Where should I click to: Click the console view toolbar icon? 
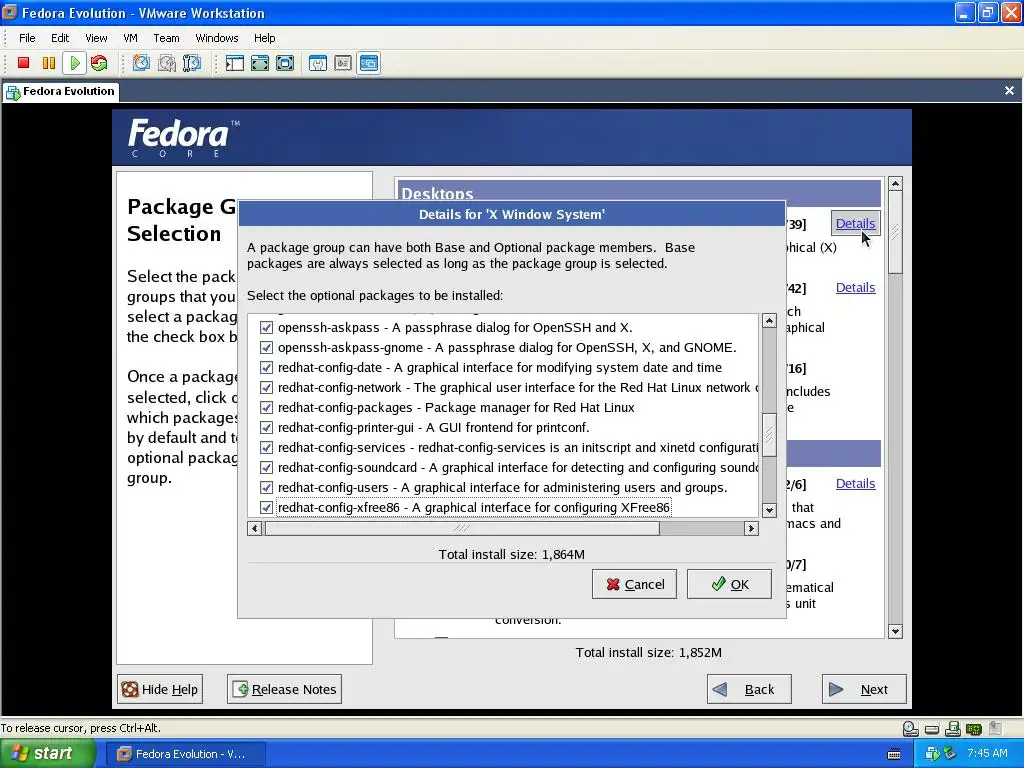click(x=369, y=63)
